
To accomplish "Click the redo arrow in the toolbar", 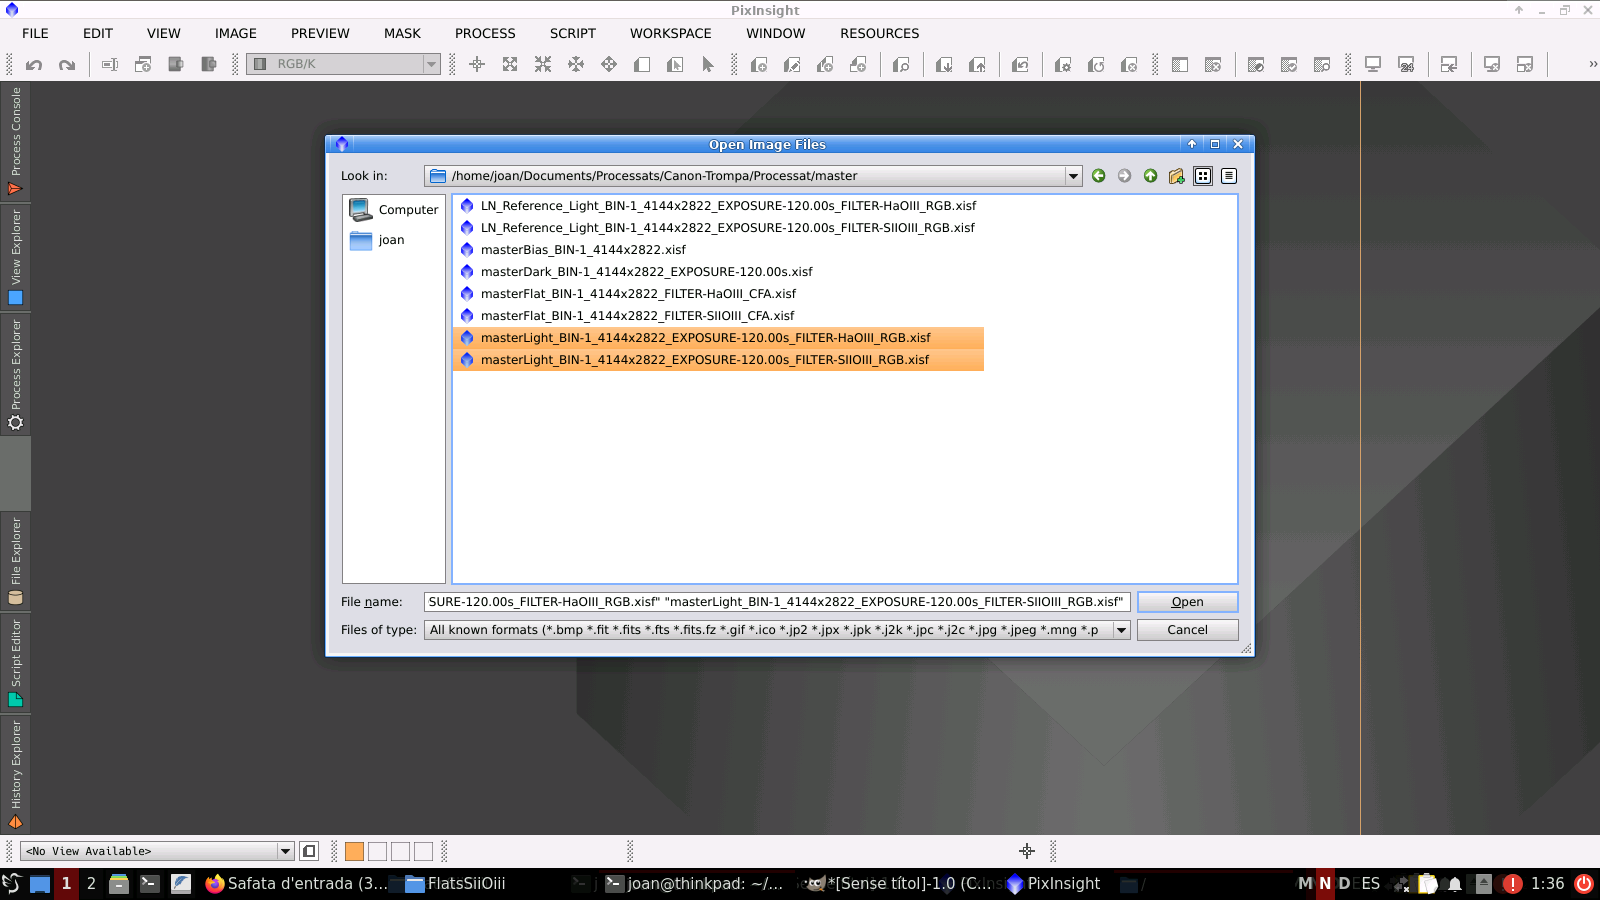I will 67,65.
